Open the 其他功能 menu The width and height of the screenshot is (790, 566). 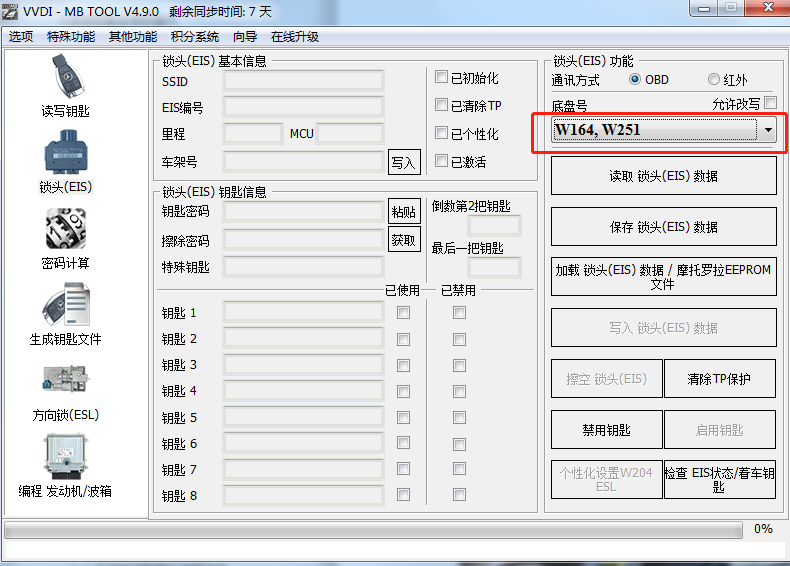point(133,37)
